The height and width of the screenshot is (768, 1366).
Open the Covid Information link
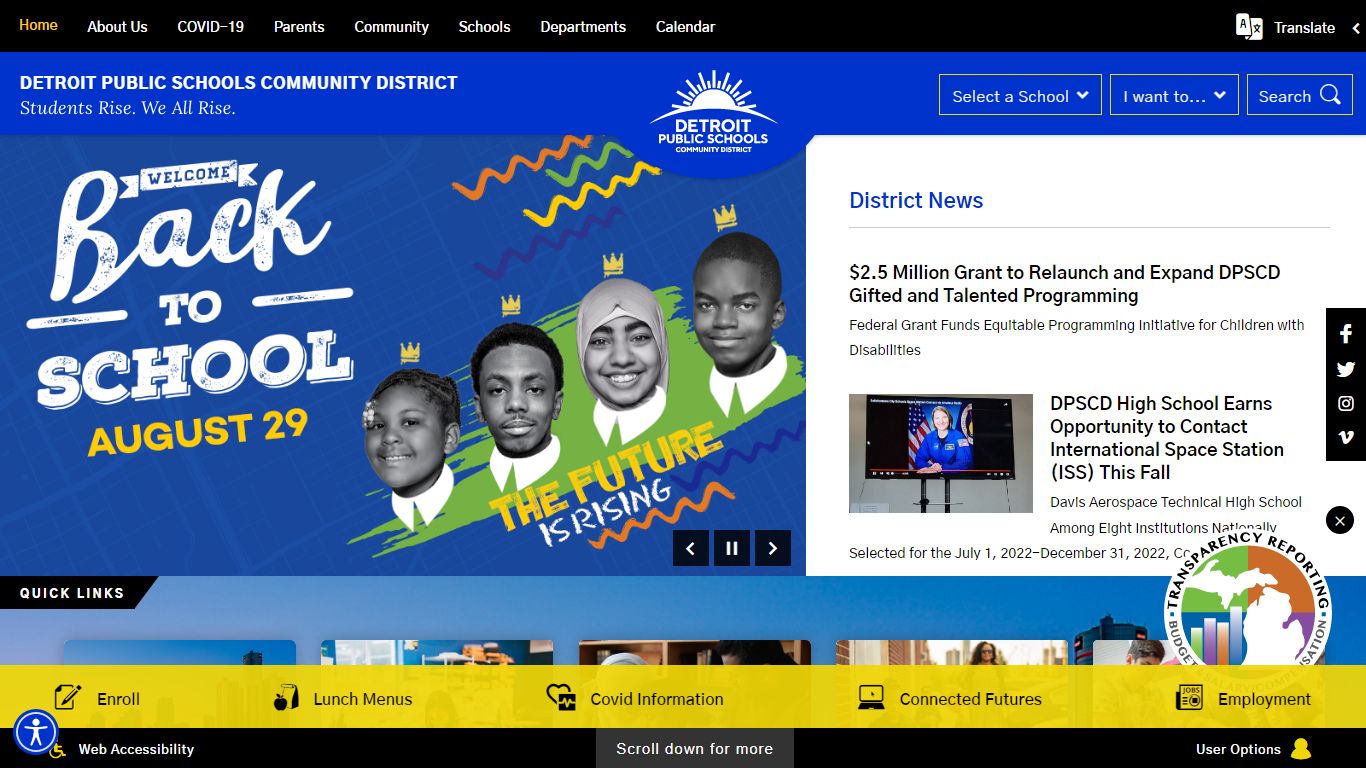(656, 699)
